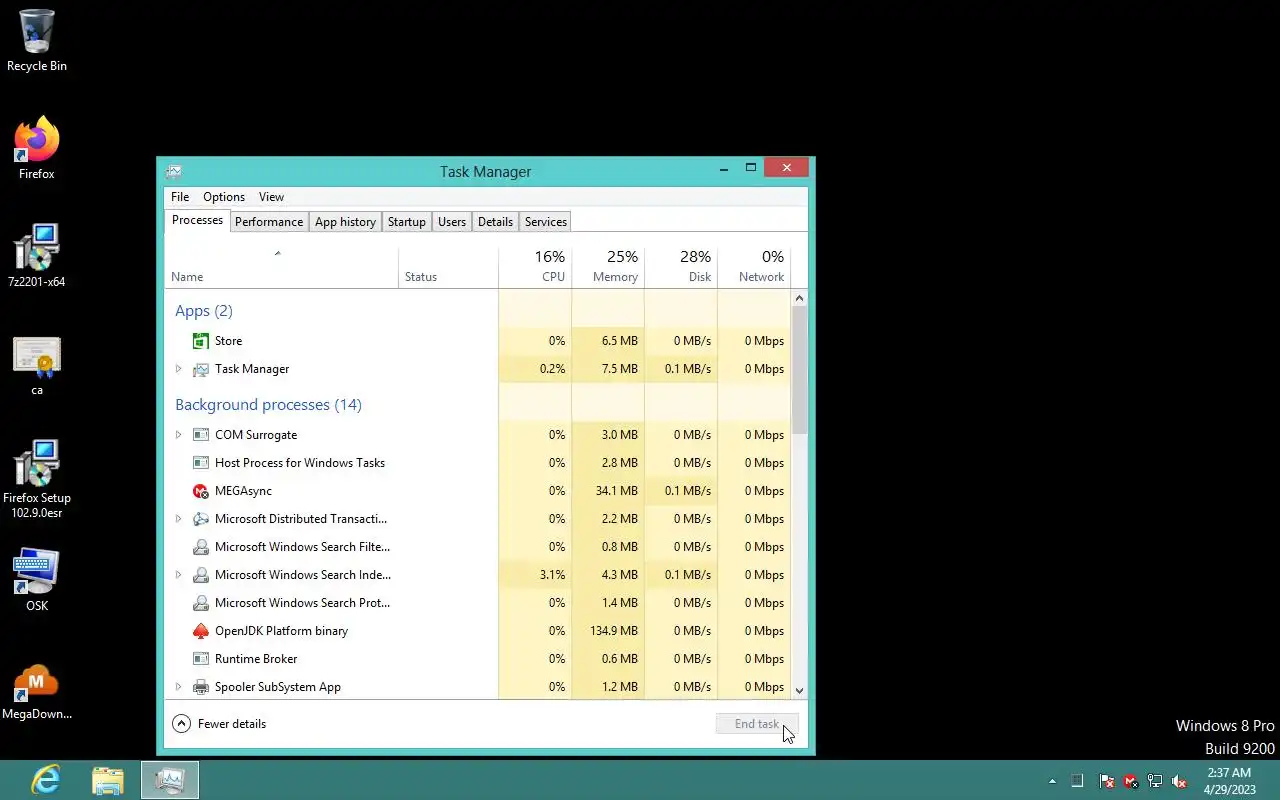1280x800 pixels.
Task: Click the Host Process for Windows Tasks icon
Action: click(x=200, y=463)
